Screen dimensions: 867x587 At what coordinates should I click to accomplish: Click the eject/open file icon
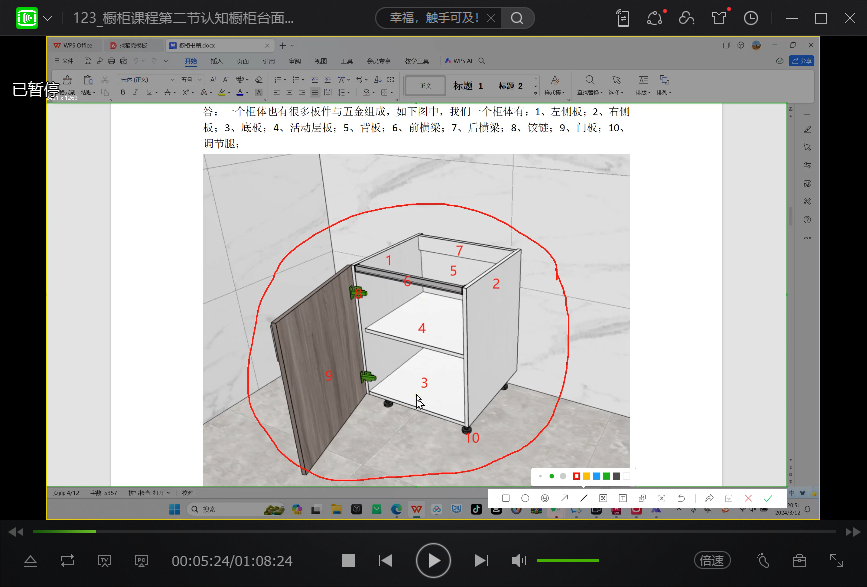(x=30, y=561)
